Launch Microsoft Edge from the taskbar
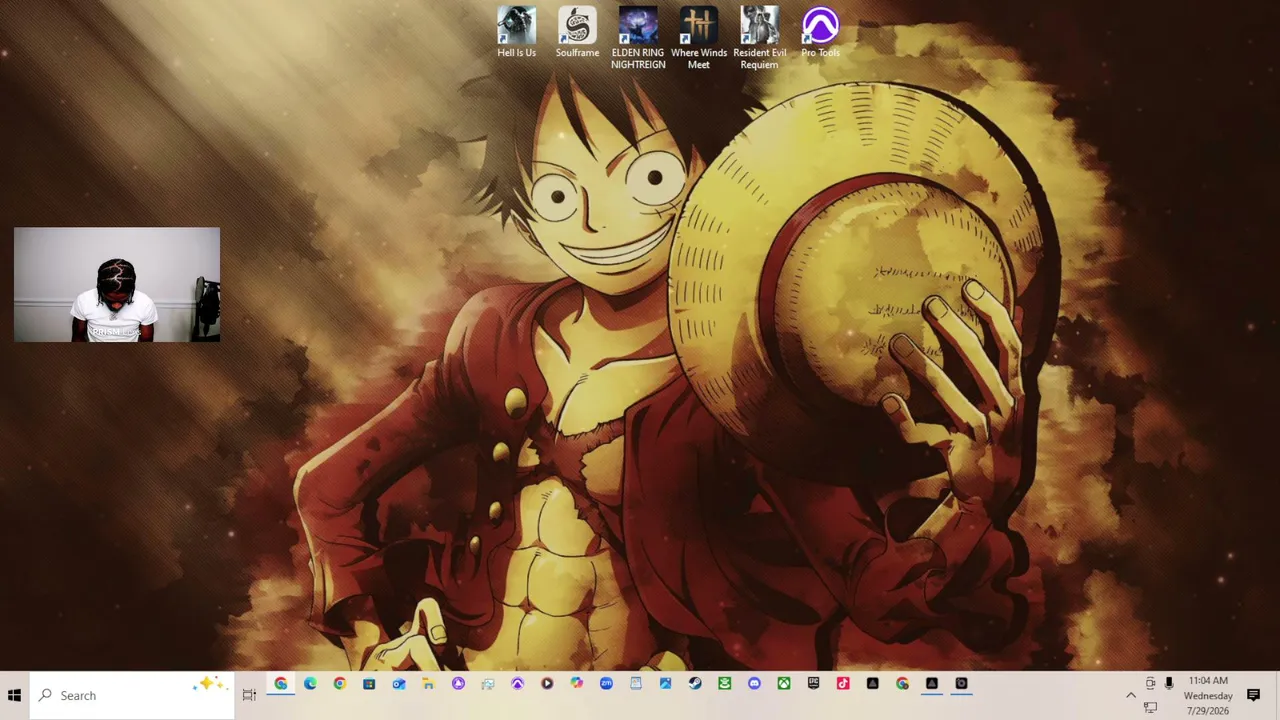This screenshot has height=720, width=1280. point(310,684)
